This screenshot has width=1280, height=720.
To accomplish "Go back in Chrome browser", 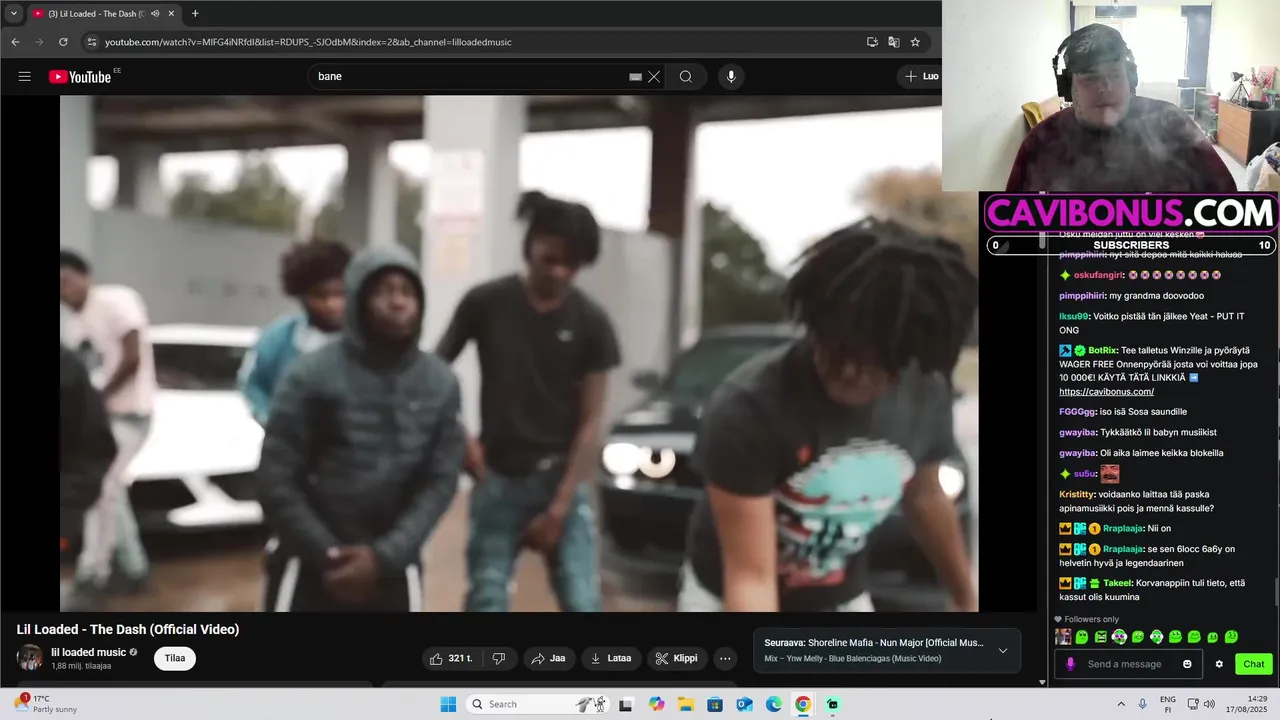I will click(x=15, y=42).
